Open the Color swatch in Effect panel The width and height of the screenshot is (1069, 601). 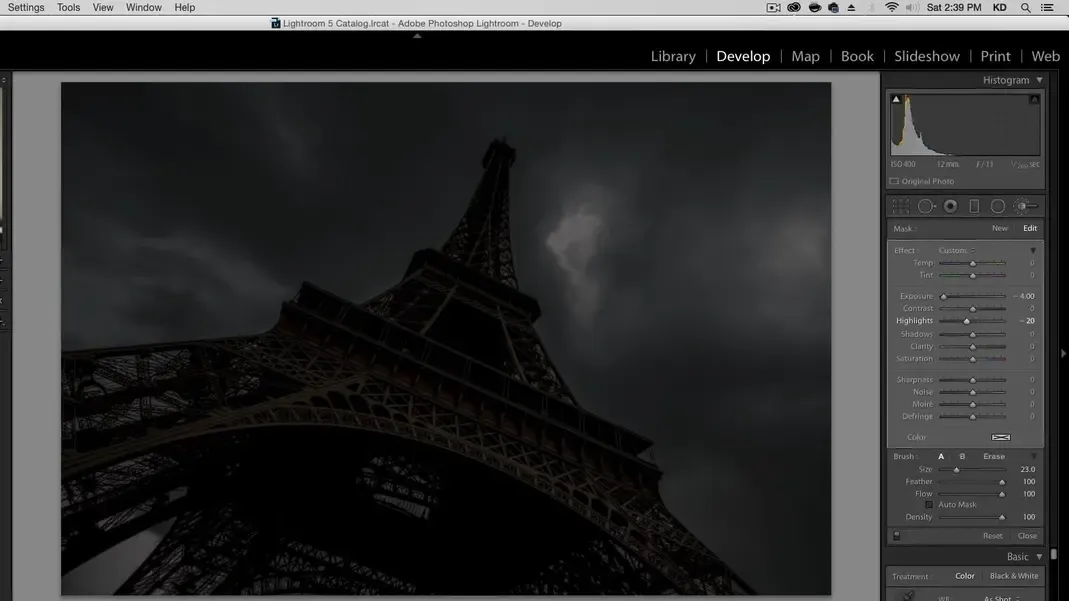pos(1000,438)
